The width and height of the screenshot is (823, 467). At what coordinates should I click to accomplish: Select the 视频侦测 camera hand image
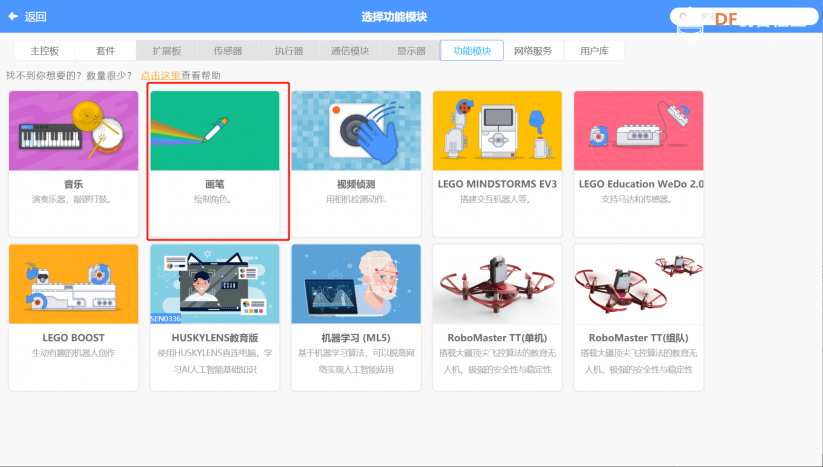coord(356,131)
